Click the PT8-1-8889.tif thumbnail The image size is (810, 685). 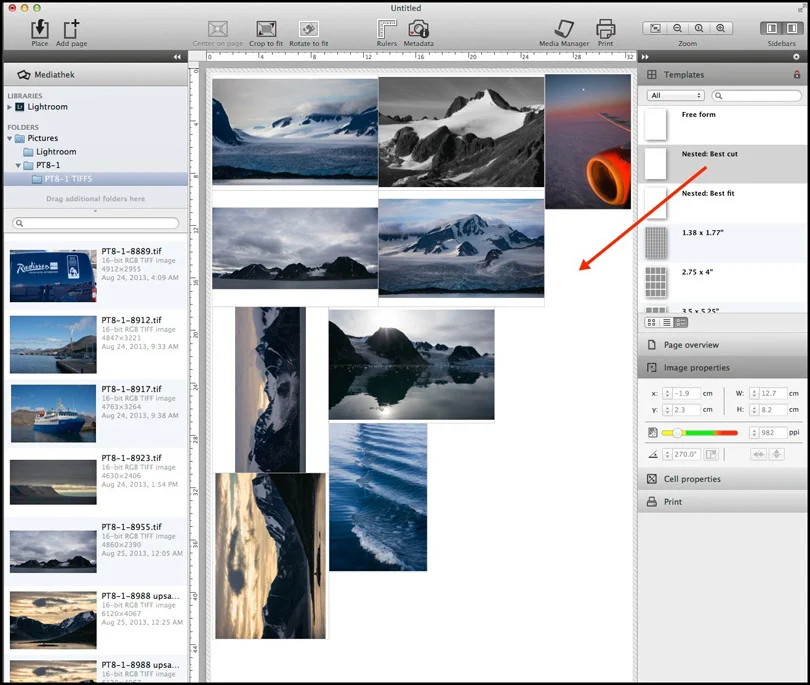(x=53, y=276)
